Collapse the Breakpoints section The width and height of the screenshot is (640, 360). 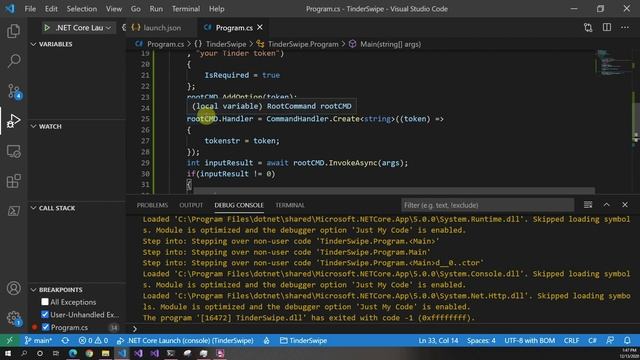point(33,290)
